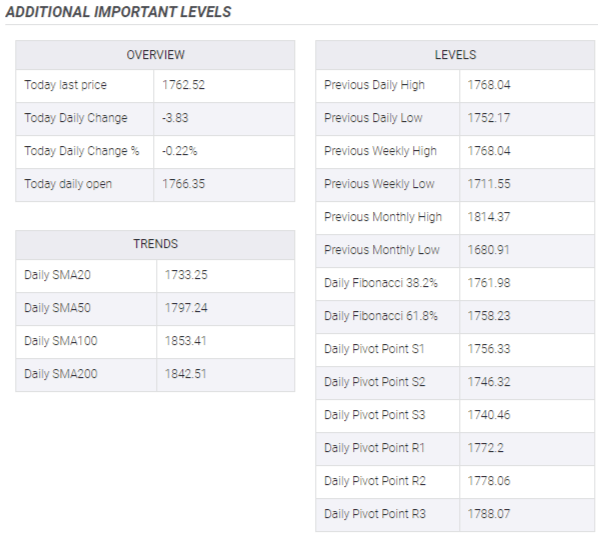Click the Previous Weekly Low value 1711.55
This screenshot has width=598, height=538.
click(489, 184)
